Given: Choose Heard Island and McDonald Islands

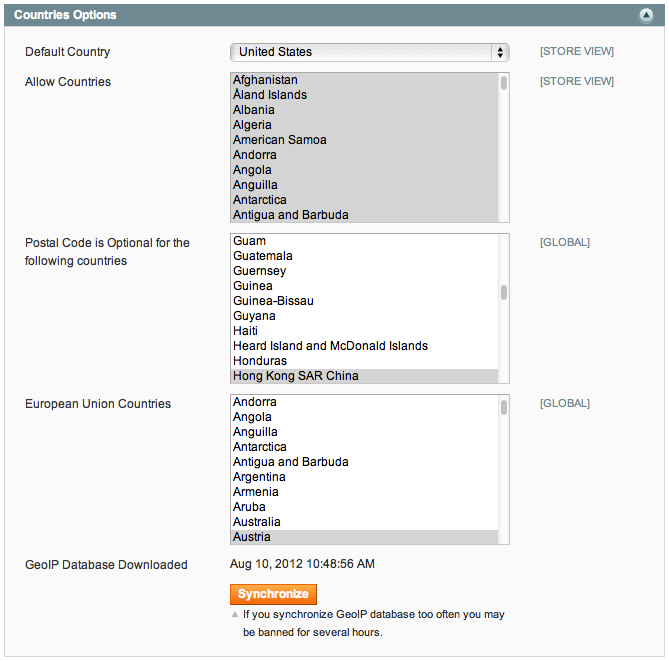Looking at the screenshot, I should coord(330,346).
